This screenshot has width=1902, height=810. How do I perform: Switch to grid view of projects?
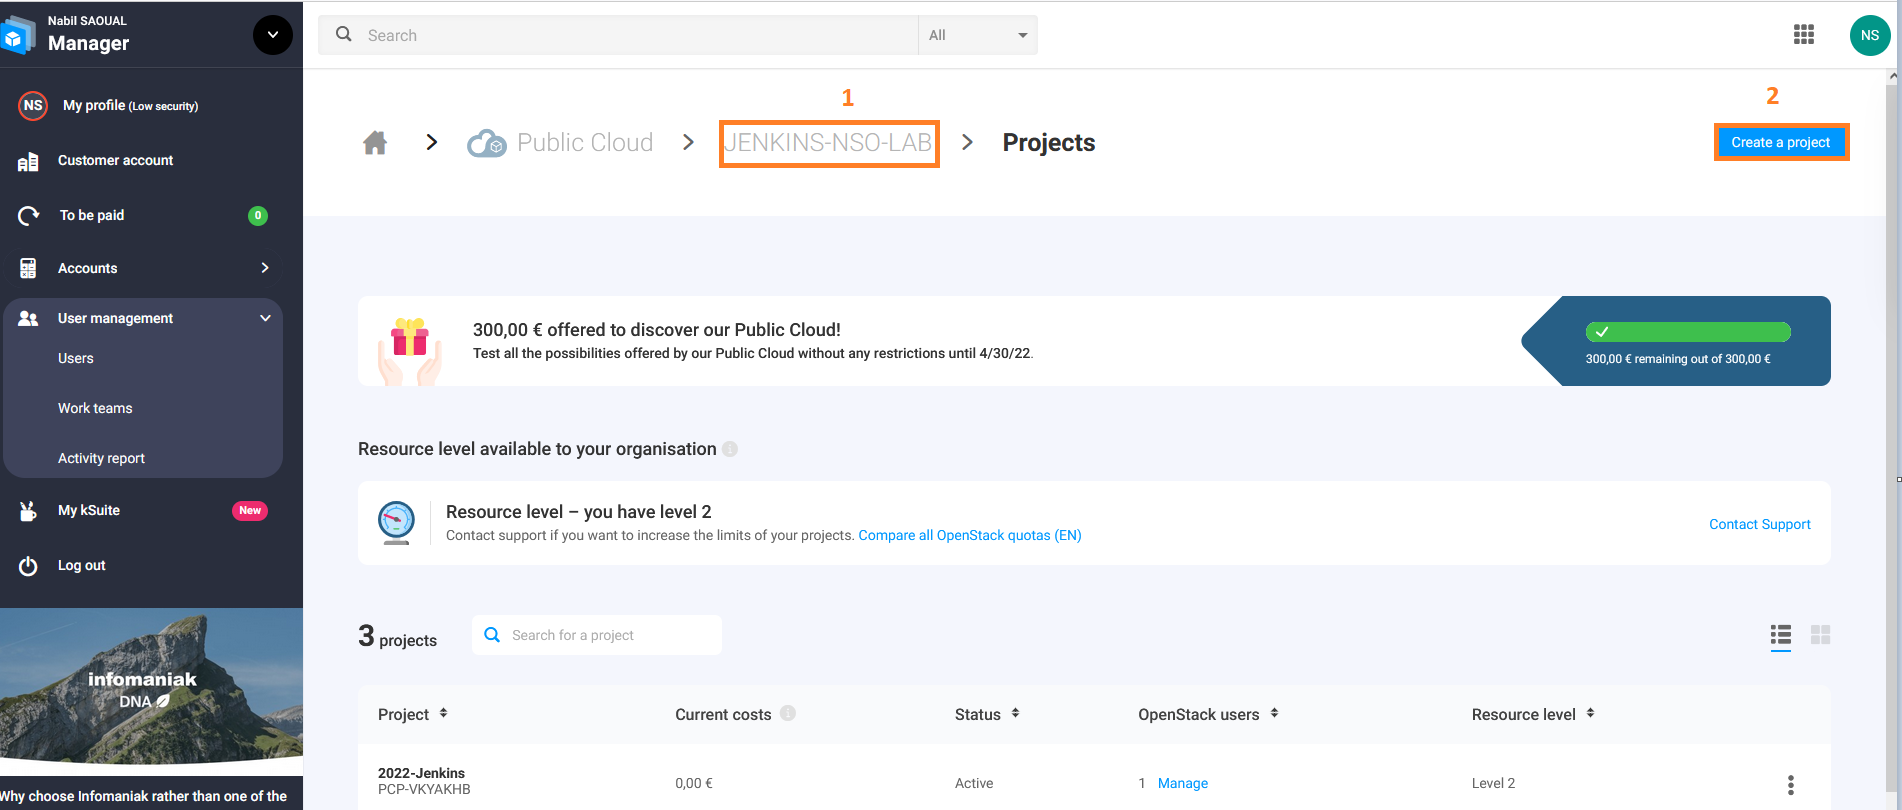(x=1821, y=635)
